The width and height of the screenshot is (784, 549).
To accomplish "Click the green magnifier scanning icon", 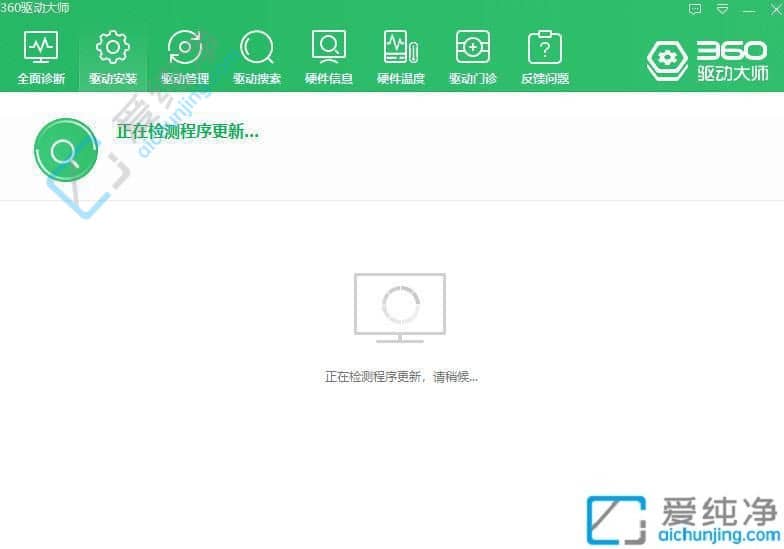I will (x=66, y=150).
